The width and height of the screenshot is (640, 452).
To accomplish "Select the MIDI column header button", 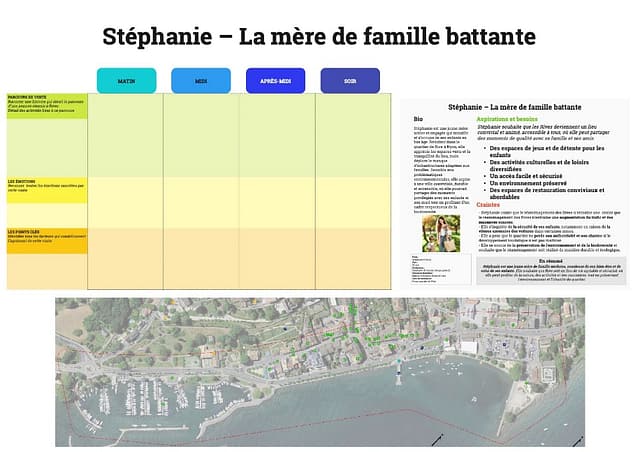I will point(201,81).
